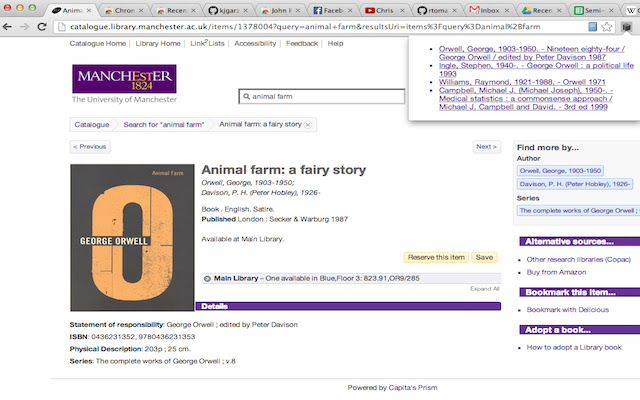Find more by author Orwell, George, 1903-1950

tap(560, 171)
